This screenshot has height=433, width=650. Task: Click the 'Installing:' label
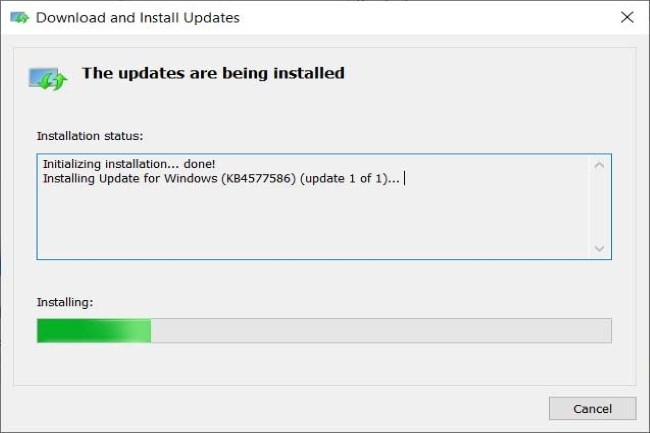tap(65, 302)
